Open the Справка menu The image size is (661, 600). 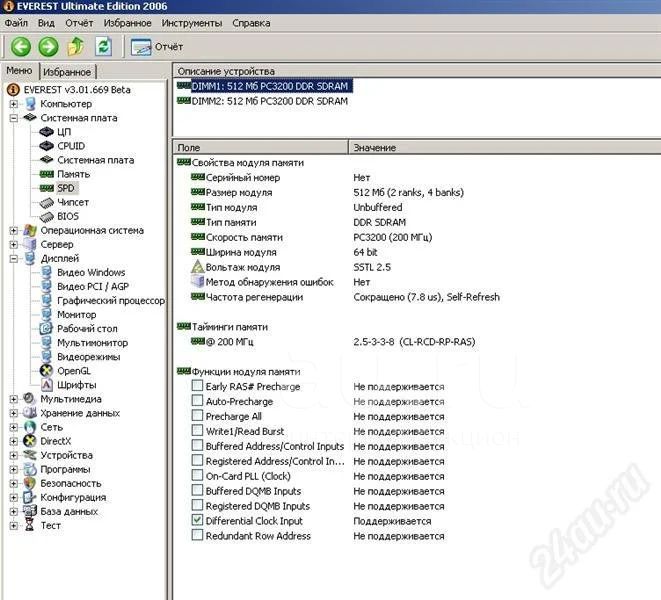coord(251,23)
